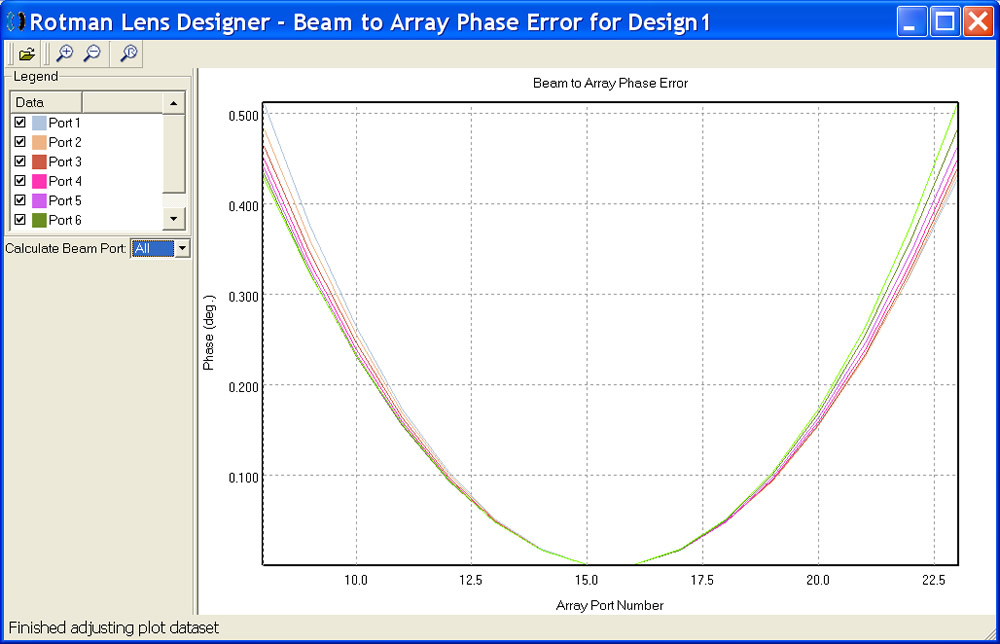Click the 'Beam to Array Phase Error' plot title
The height and width of the screenshot is (644, 1000).
610,83
